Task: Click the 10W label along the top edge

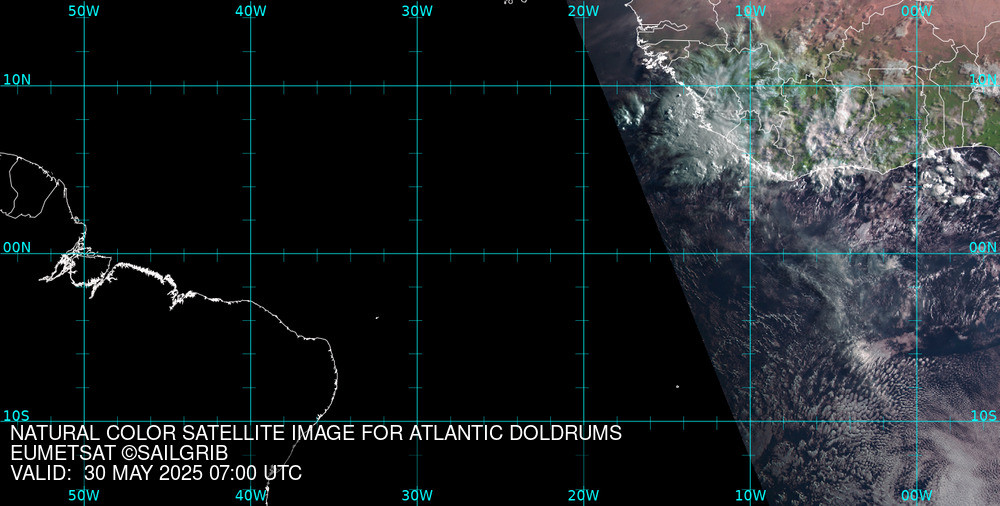Action: 751,11
